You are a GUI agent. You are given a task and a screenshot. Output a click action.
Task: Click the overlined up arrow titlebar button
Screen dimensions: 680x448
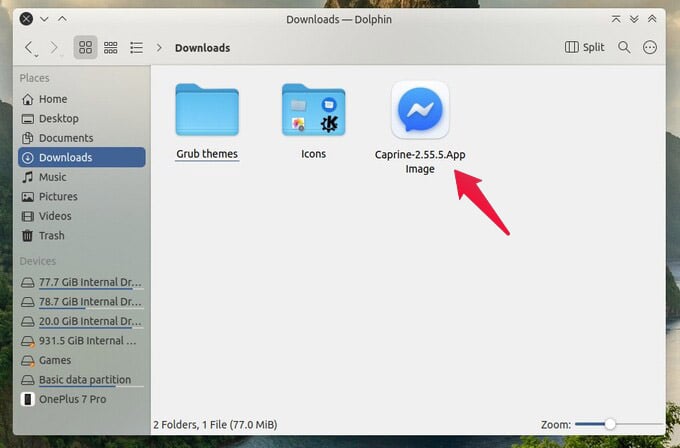coord(616,19)
